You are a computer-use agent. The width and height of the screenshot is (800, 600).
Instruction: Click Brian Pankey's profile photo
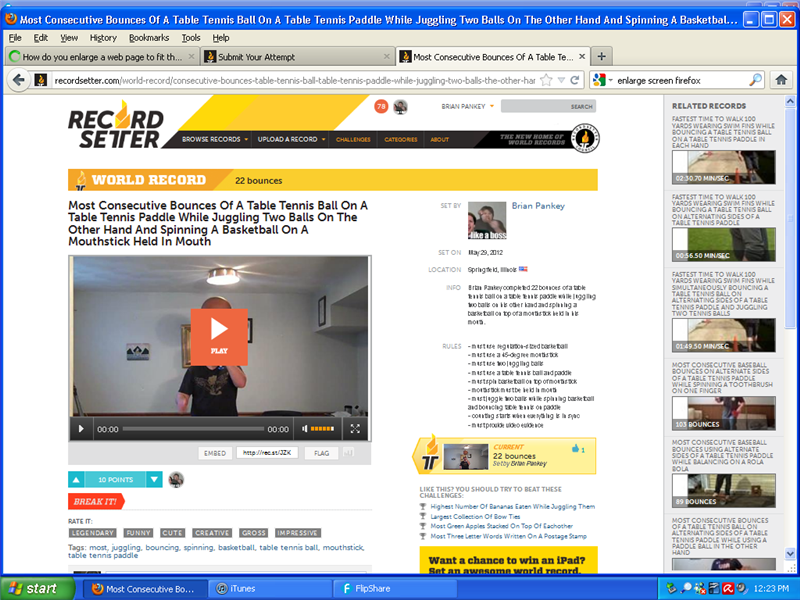tap(487, 220)
